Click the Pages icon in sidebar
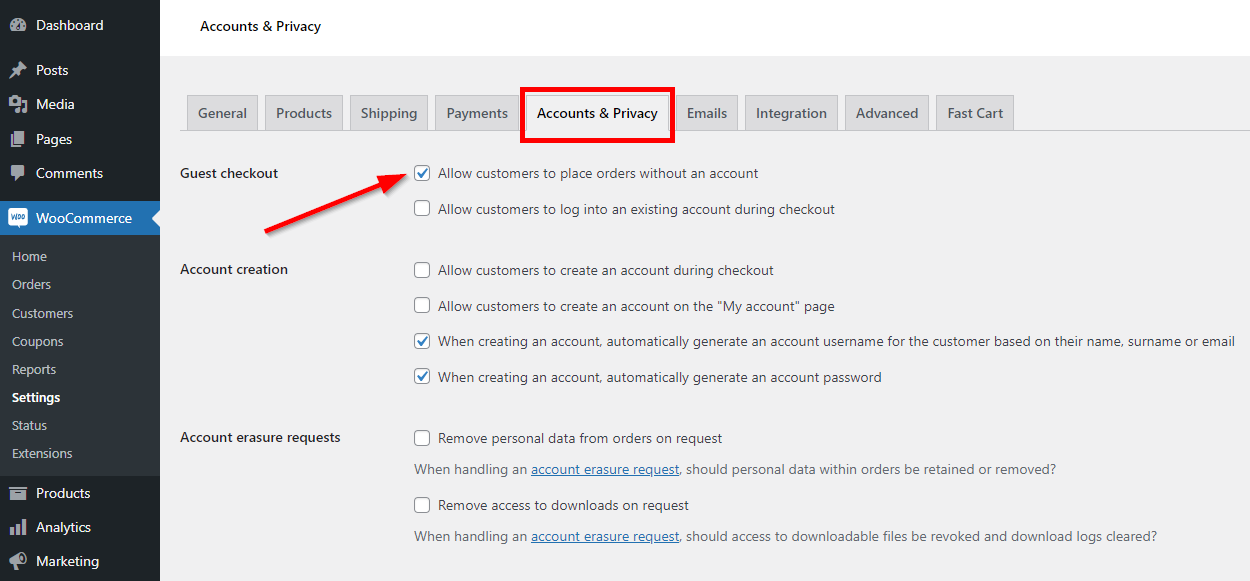The image size is (1250, 581). 18,139
